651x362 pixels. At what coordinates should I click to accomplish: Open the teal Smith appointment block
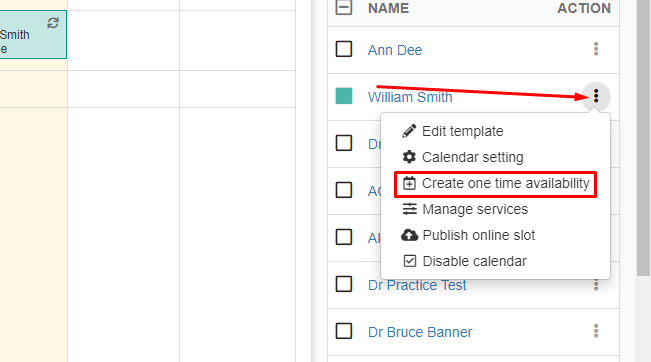[x=33, y=35]
